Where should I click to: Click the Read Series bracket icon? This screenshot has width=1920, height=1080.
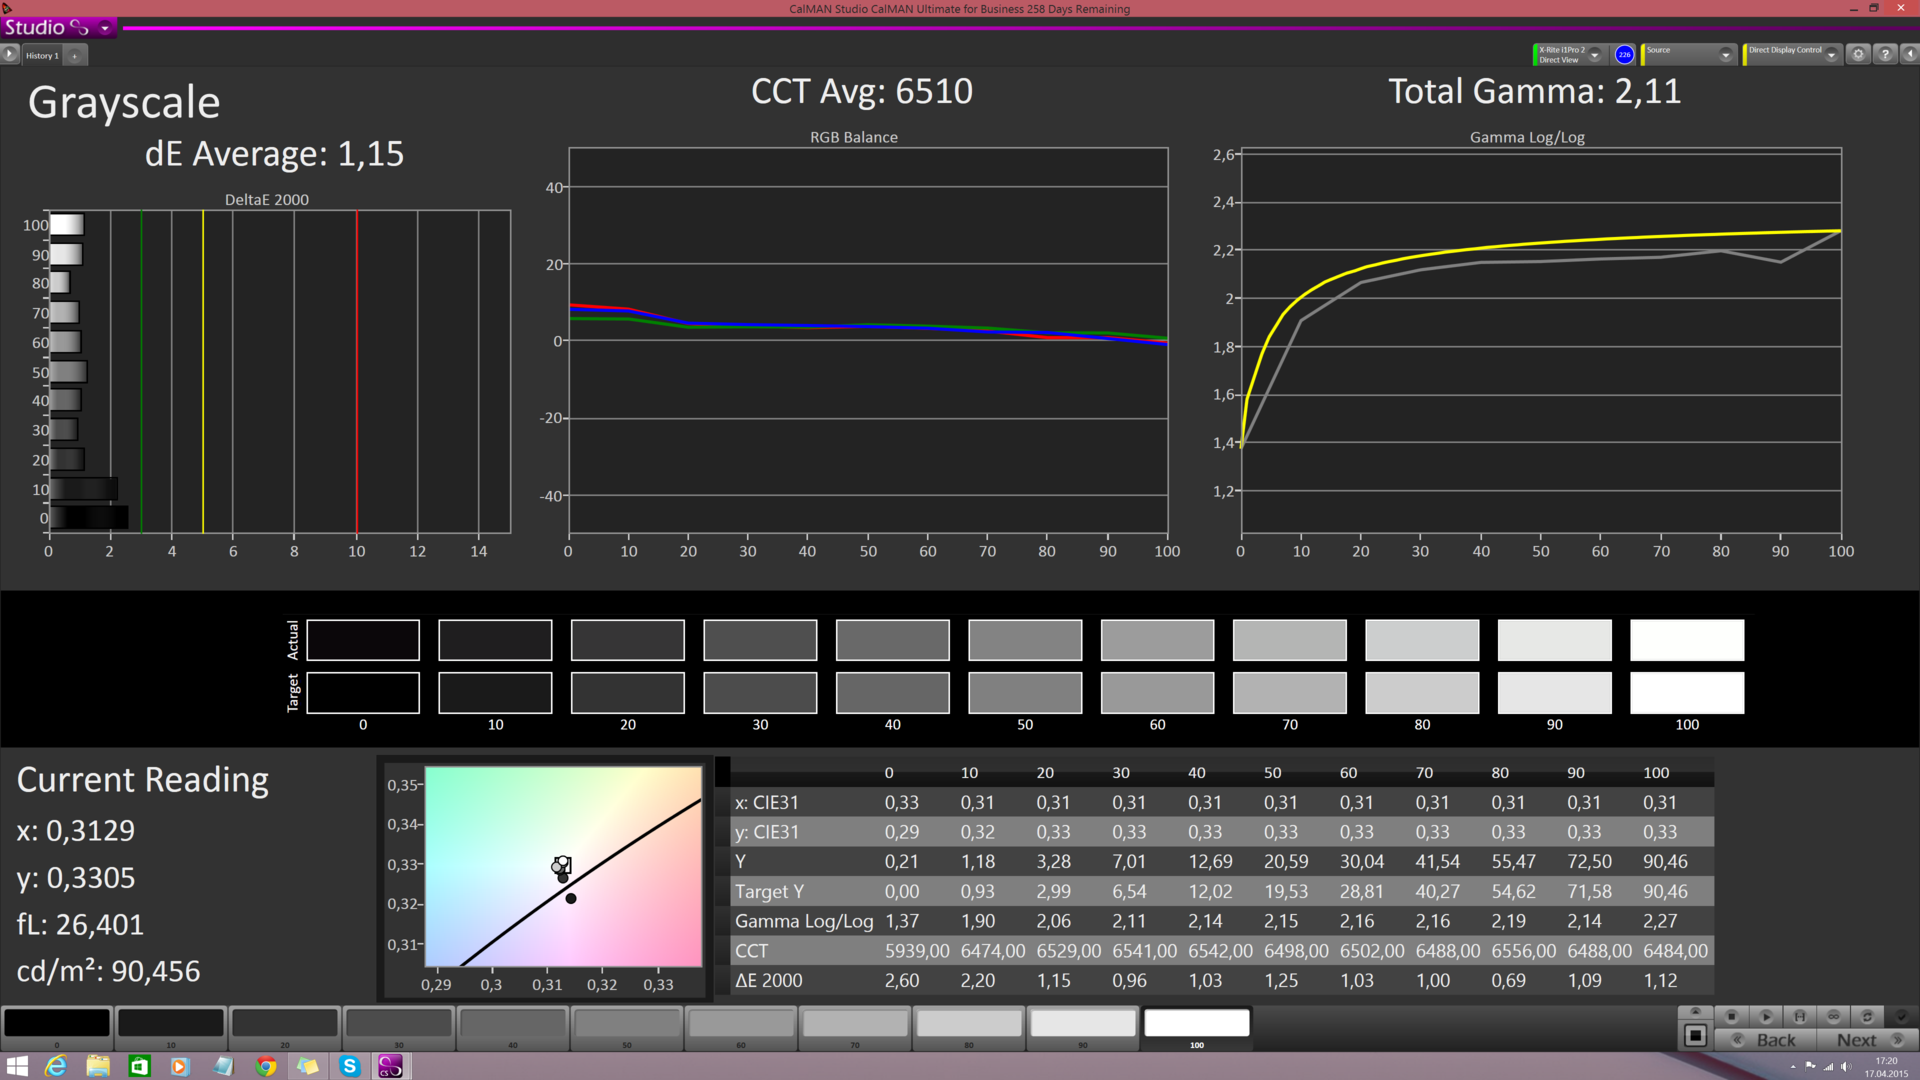1800,1016
